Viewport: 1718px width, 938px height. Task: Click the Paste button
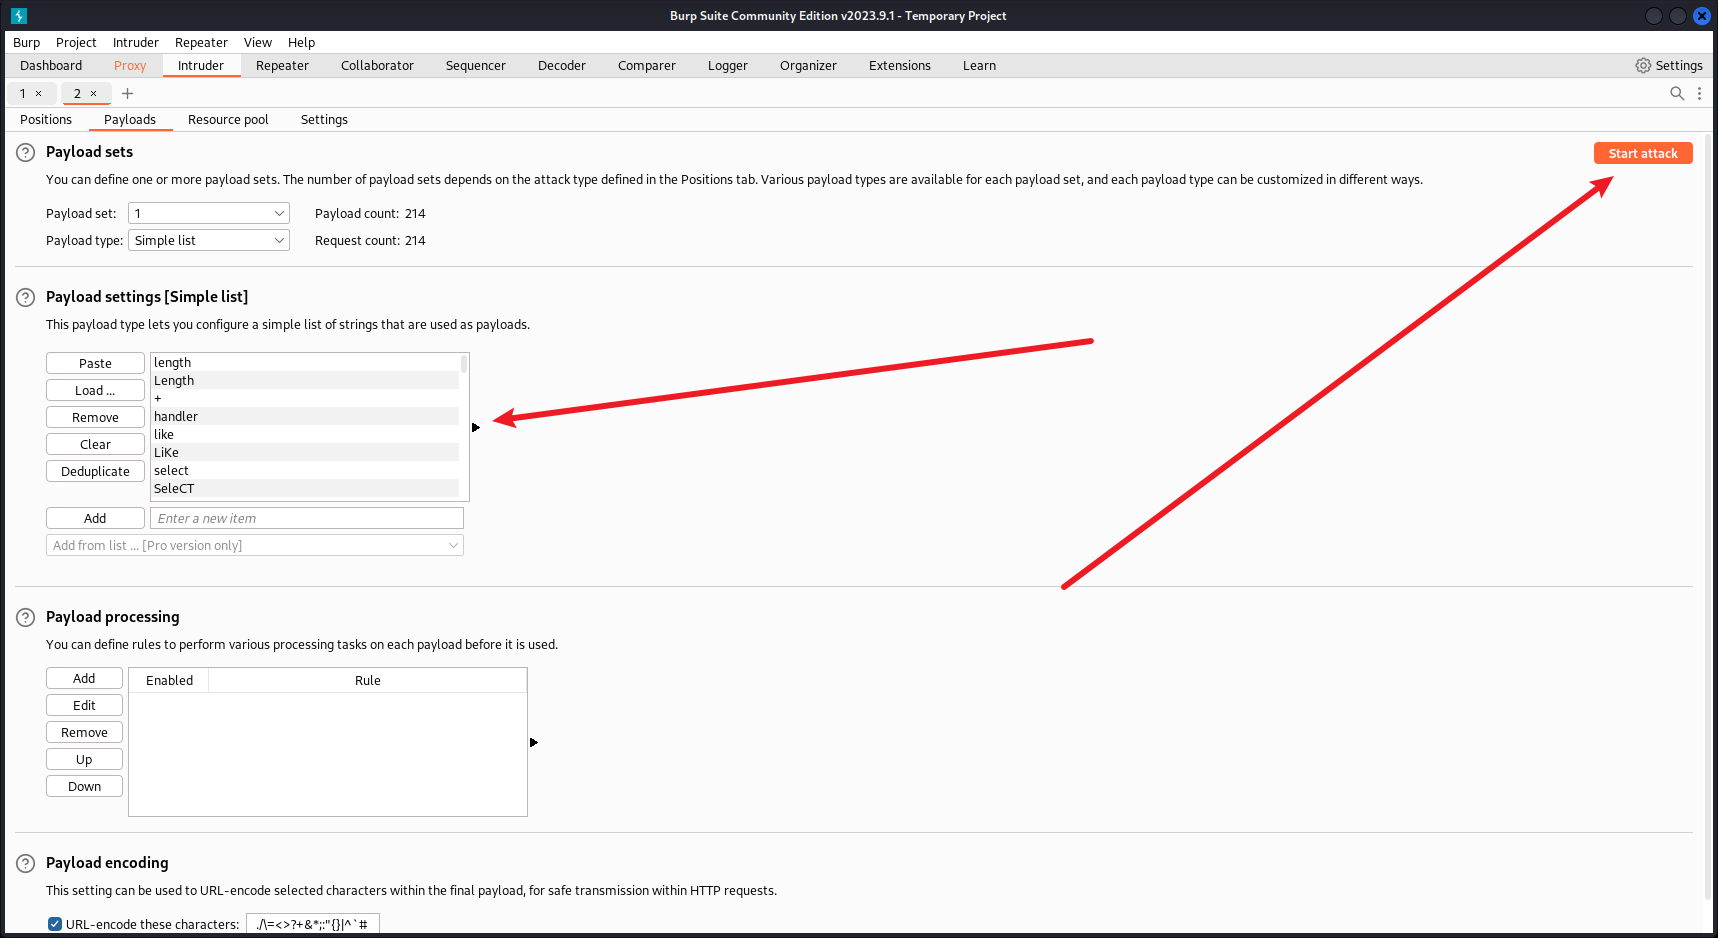tap(95, 363)
